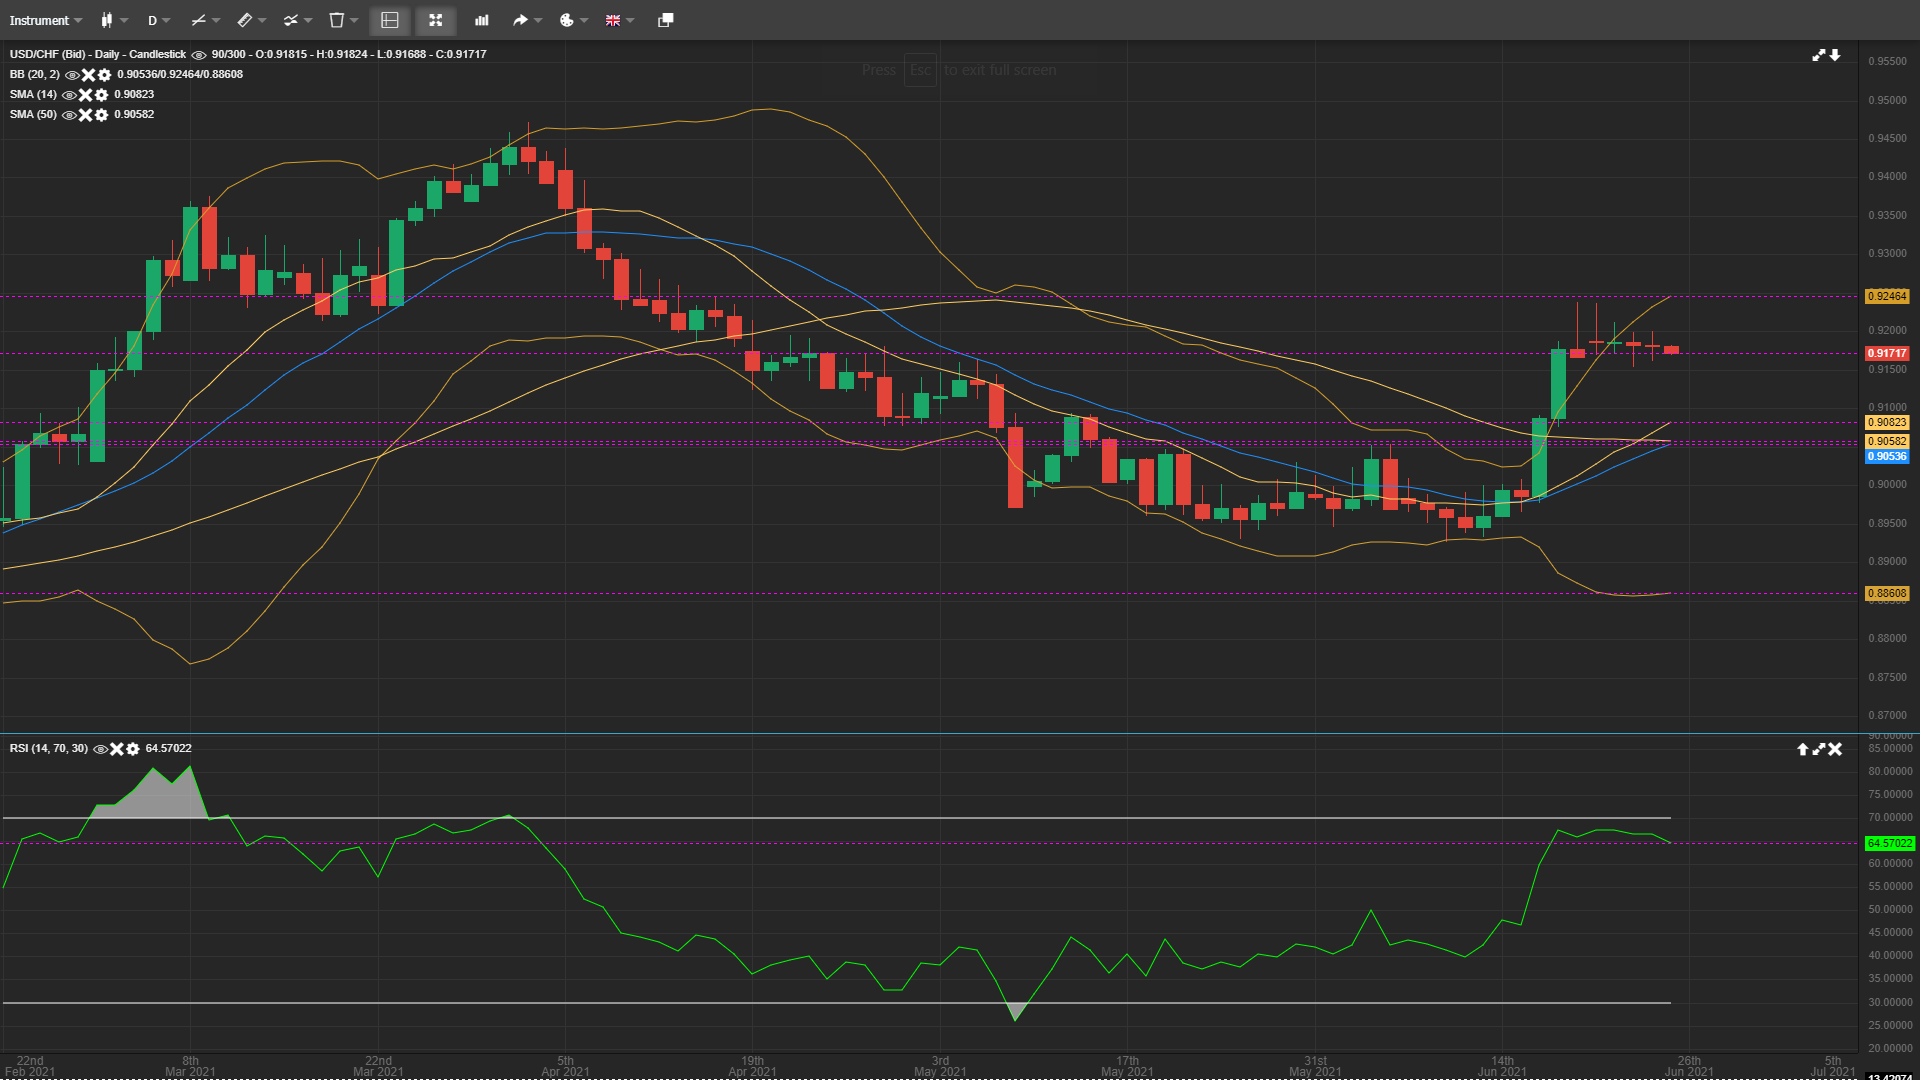Click the 0.88608 lower band price tag
Screen dimensions: 1920x1080
1888,593
